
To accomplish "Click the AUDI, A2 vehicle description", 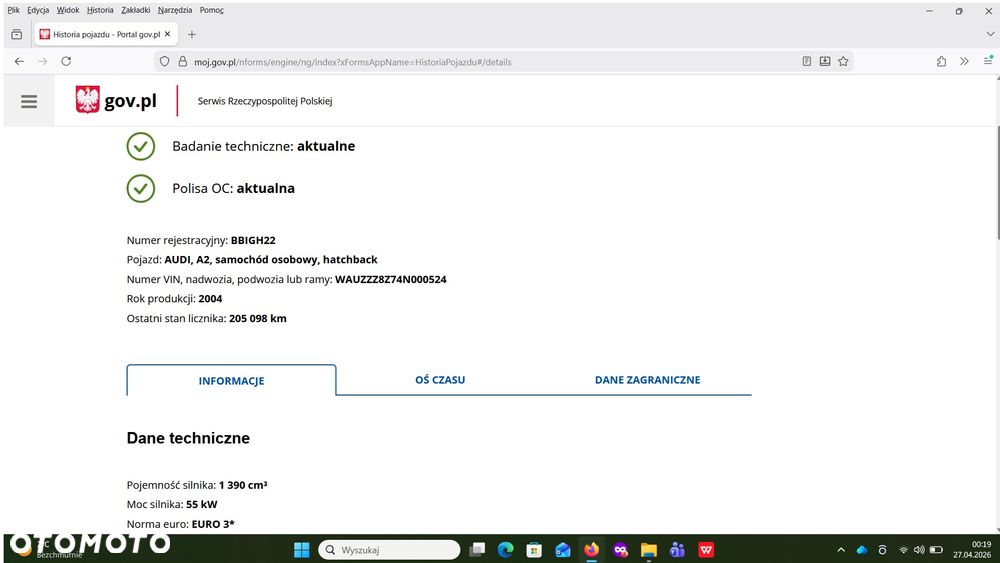I will 271,260.
